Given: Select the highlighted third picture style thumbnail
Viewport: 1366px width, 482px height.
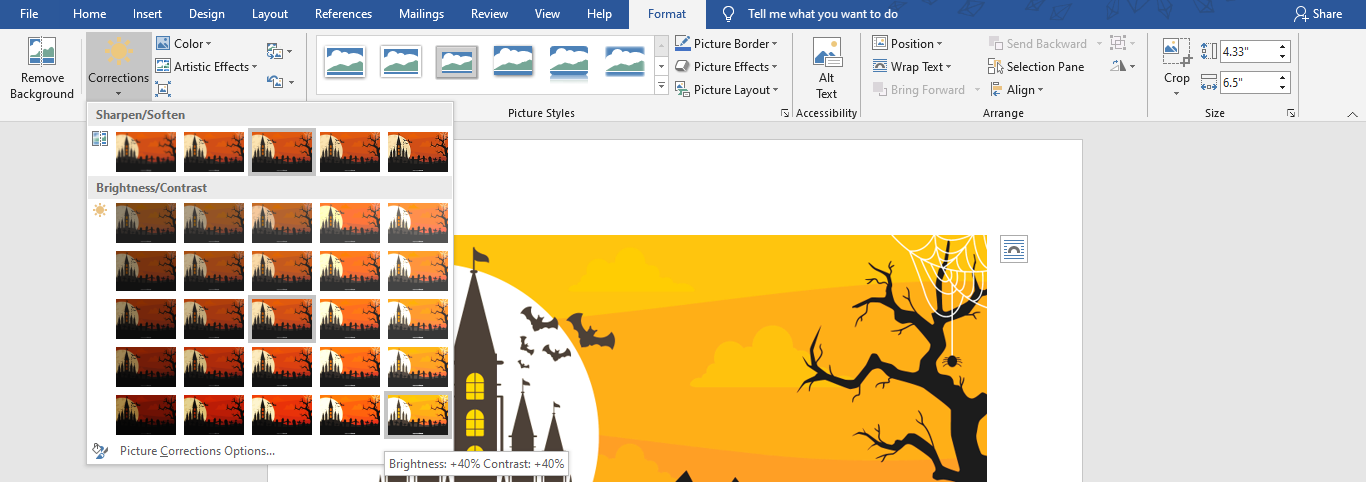Looking at the screenshot, I should coord(457,63).
